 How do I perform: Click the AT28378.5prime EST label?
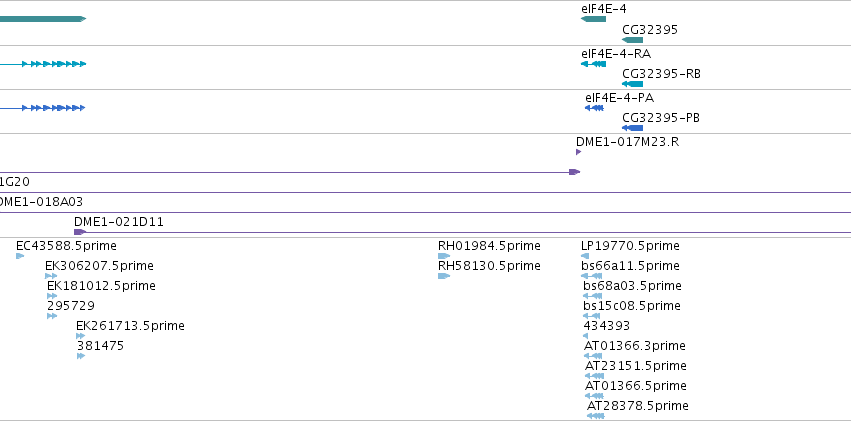(x=638, y=406)
